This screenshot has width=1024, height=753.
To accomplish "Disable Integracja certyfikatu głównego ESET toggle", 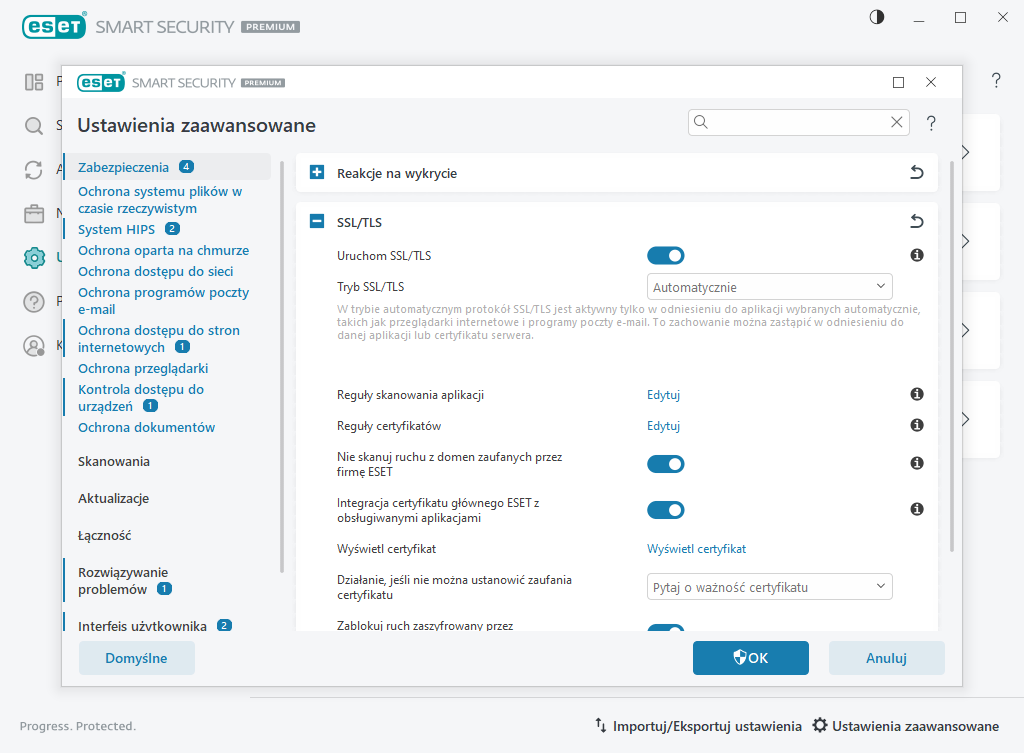I will [x=665, y=509].
